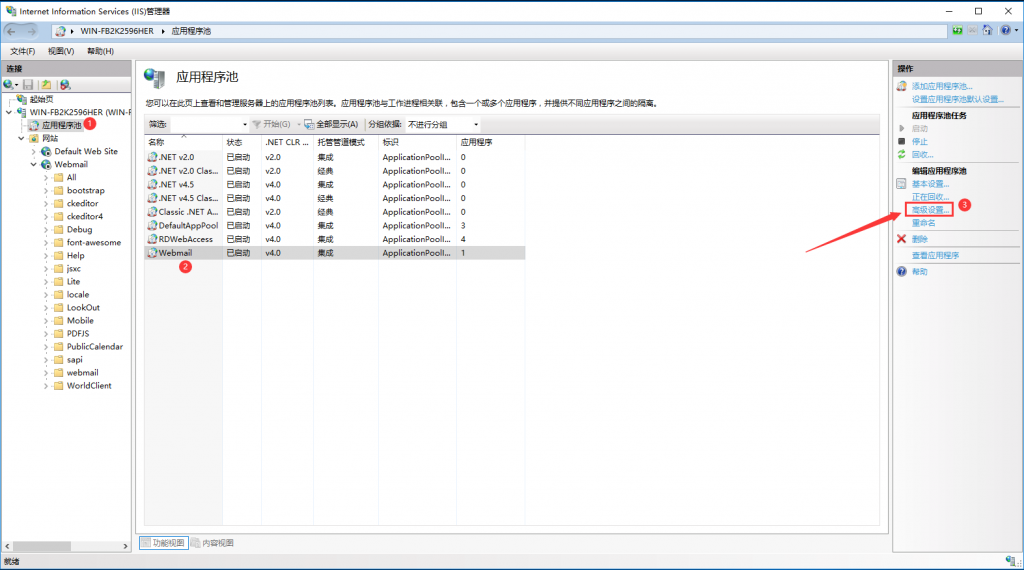Click the blue help icon in address bar
1024x570 pixels.
[x=1006, y=30]
